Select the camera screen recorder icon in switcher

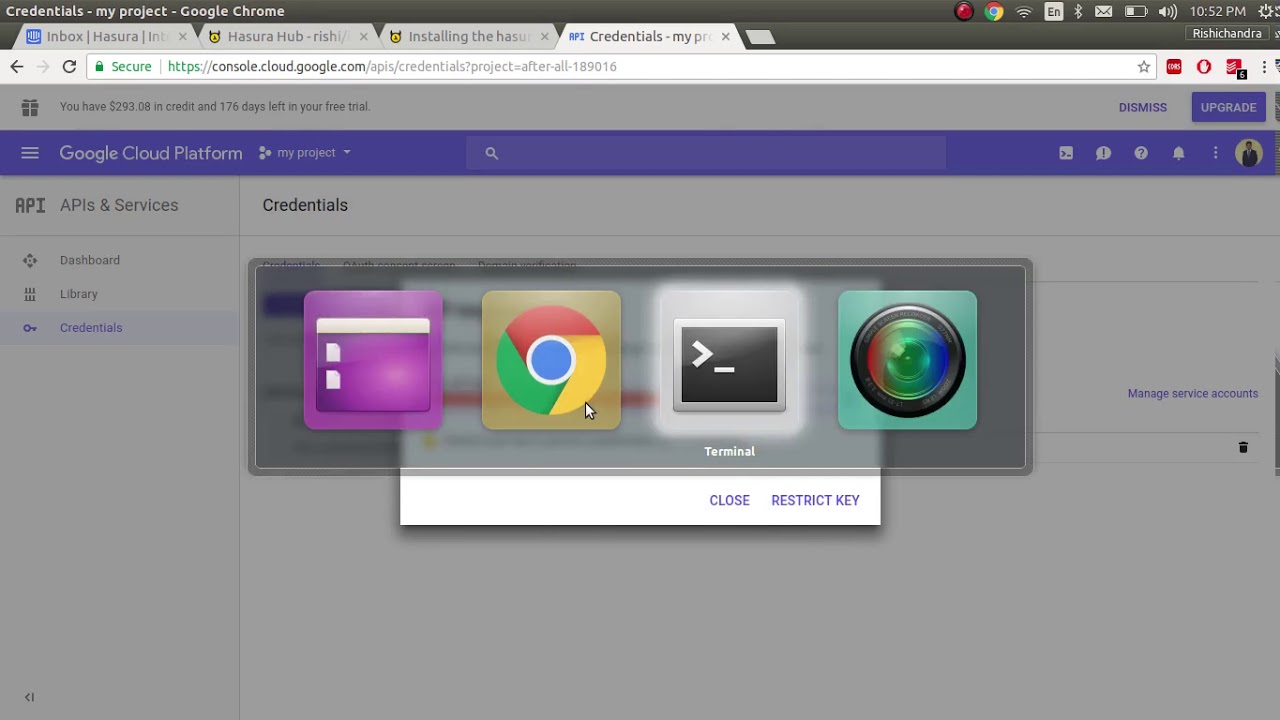click(x=907, y=360)
